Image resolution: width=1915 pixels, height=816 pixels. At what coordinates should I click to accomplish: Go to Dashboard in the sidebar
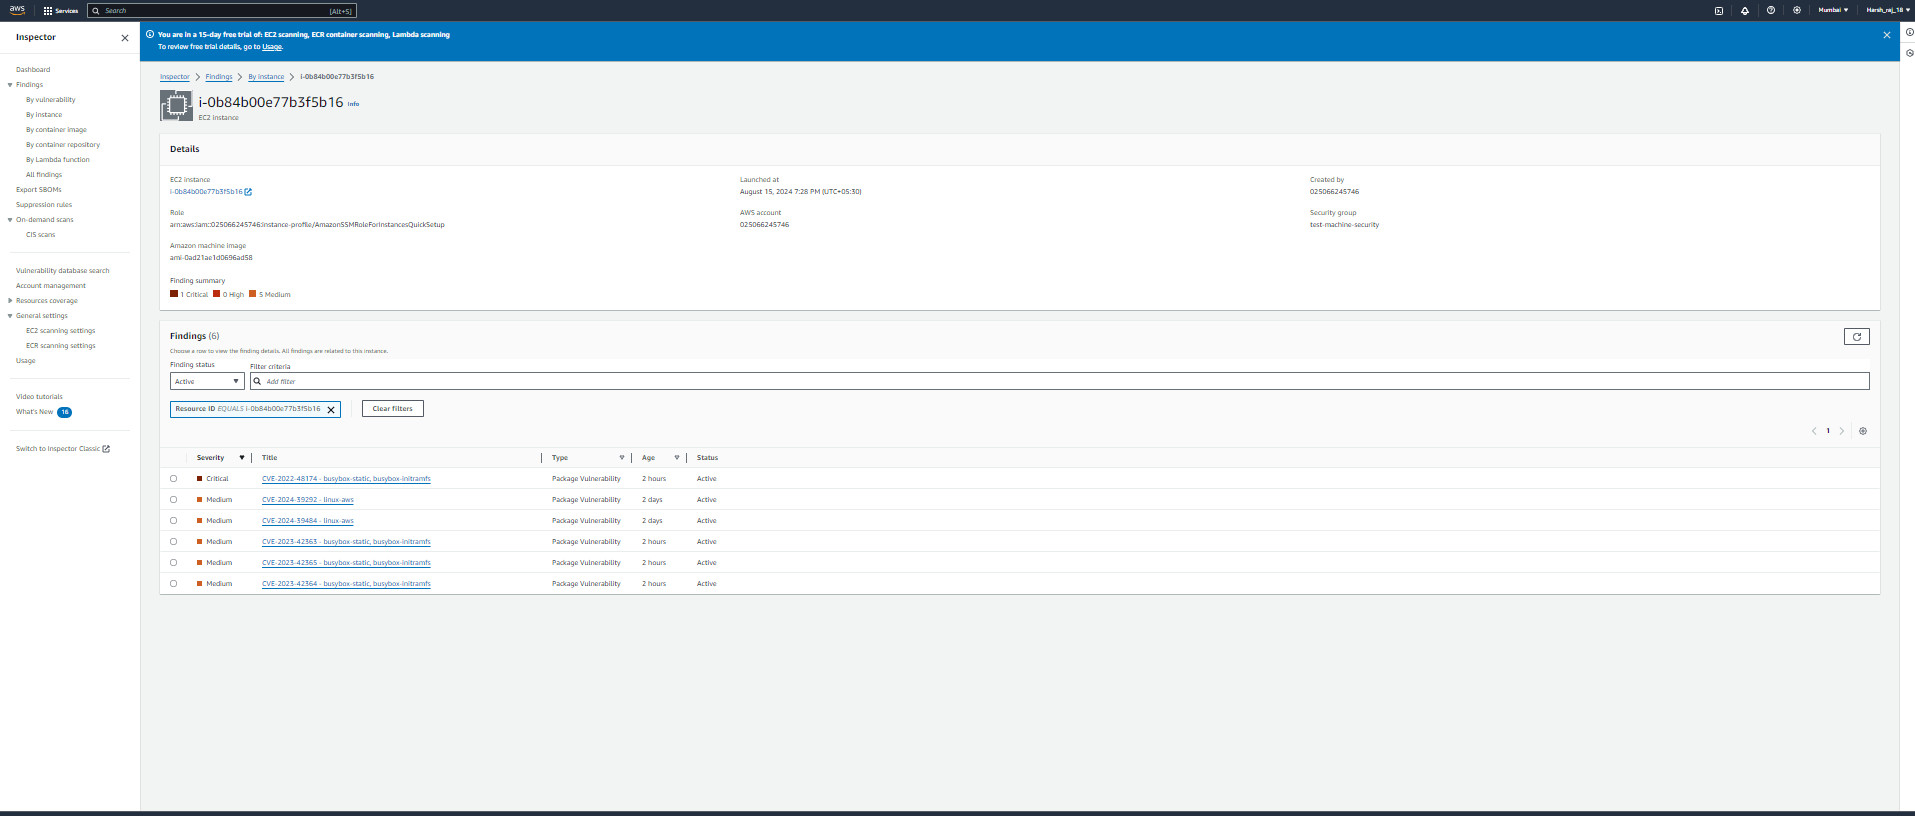coord(33,70)
